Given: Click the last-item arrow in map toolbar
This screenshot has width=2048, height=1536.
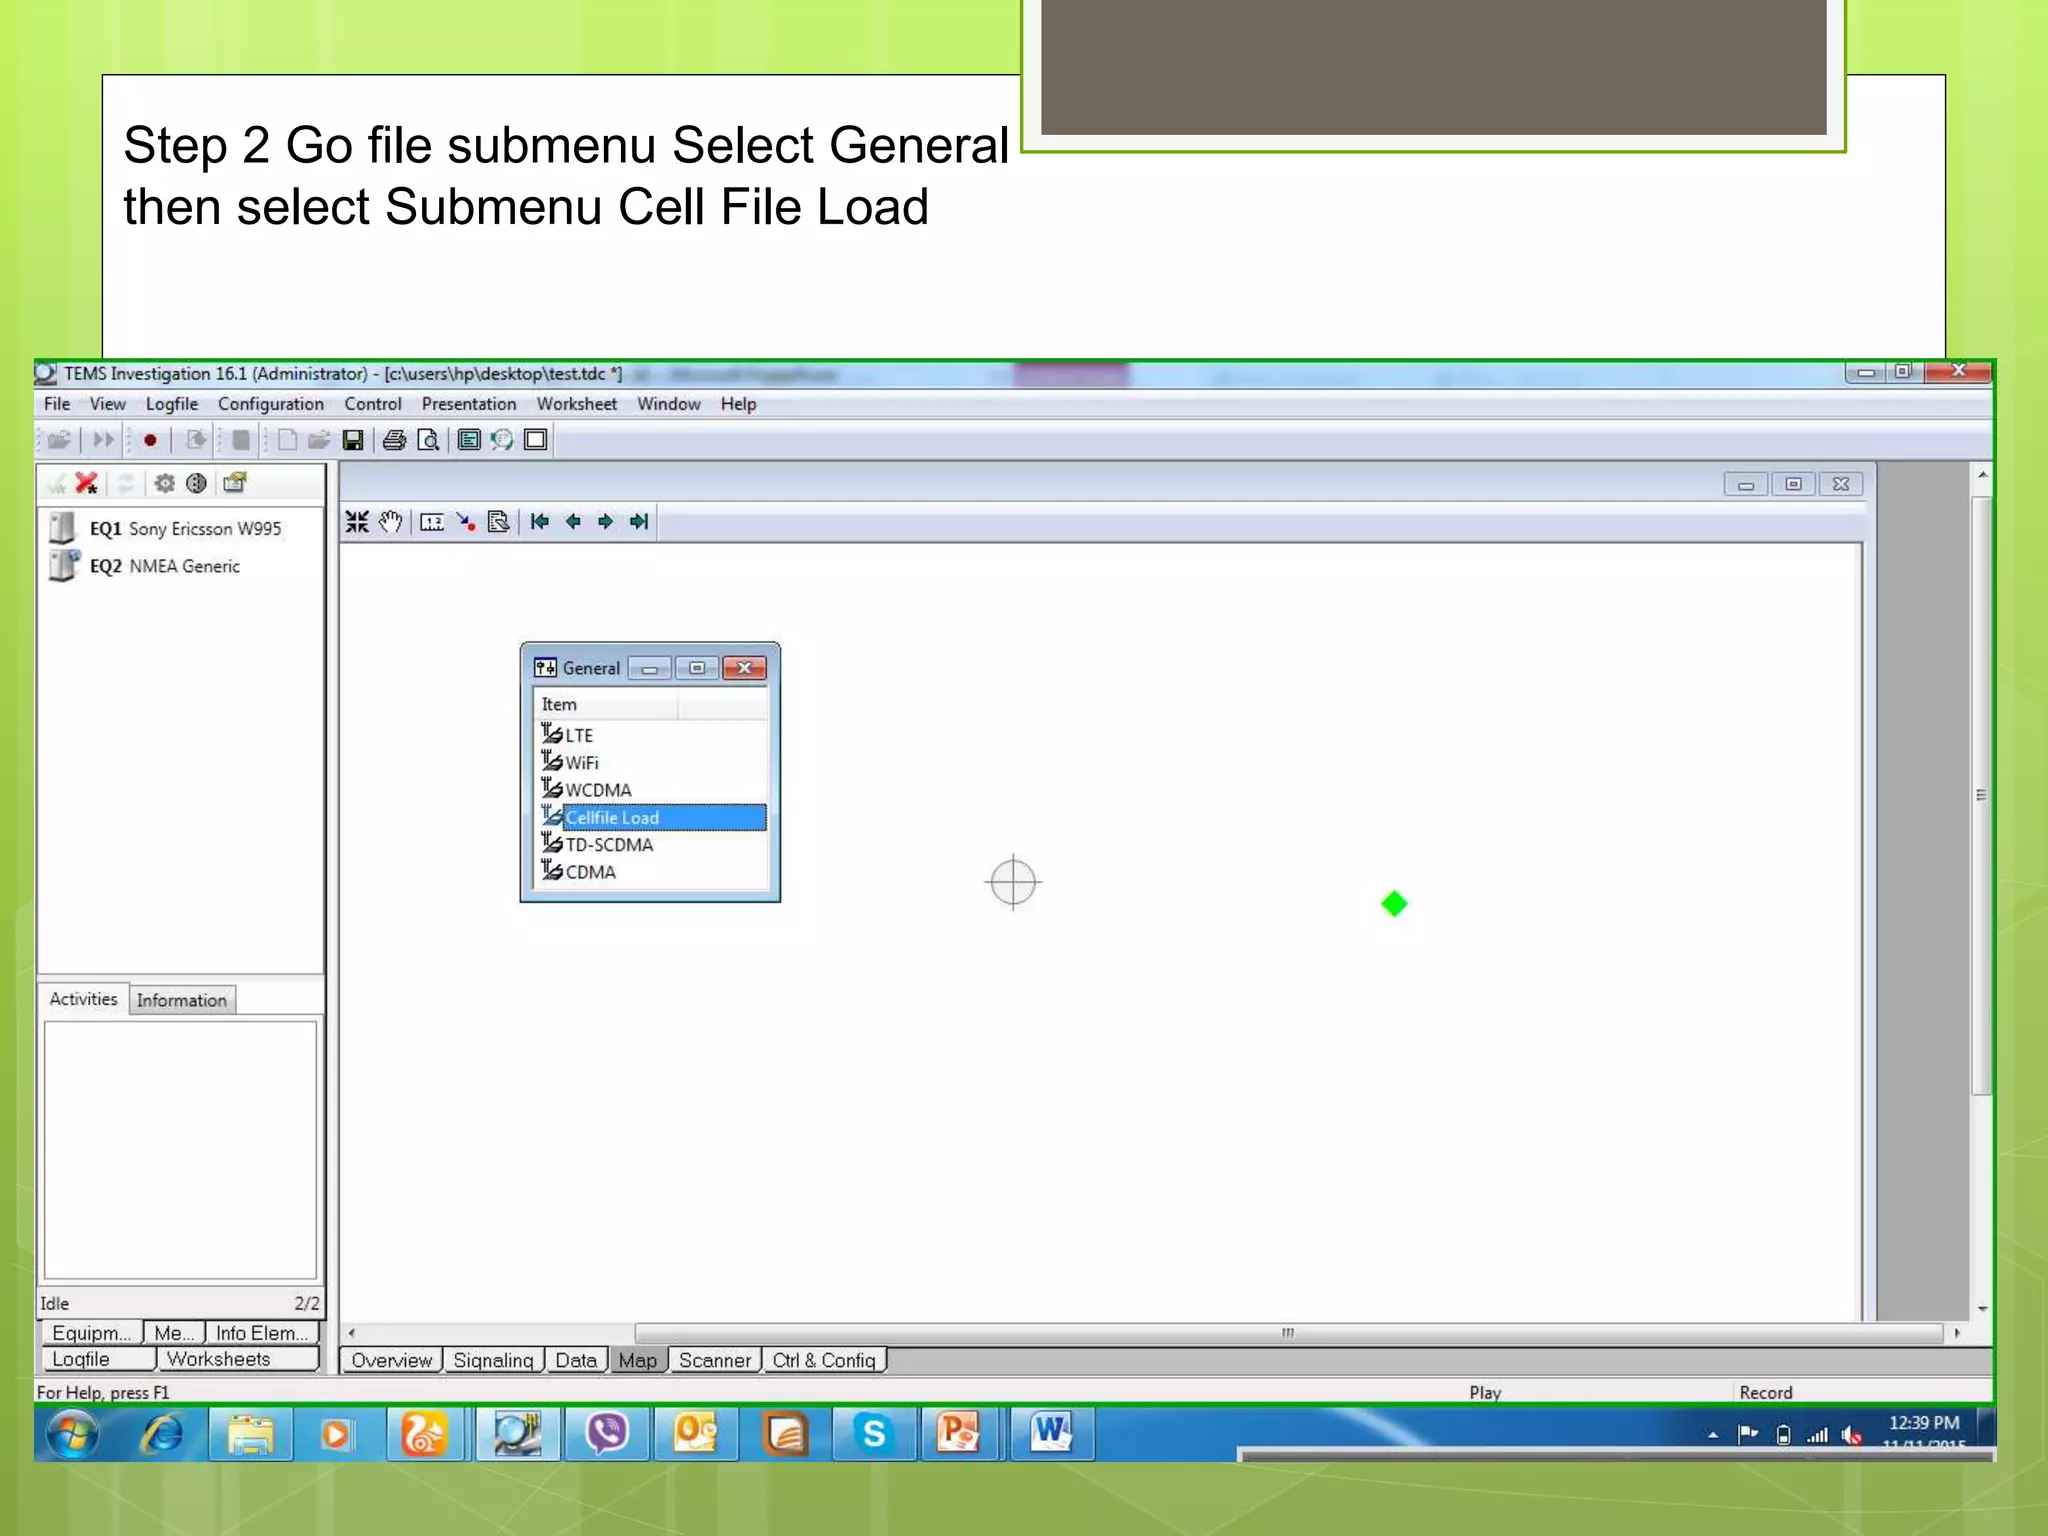Looking at the screenshot, I should click(x=639, y=522).
